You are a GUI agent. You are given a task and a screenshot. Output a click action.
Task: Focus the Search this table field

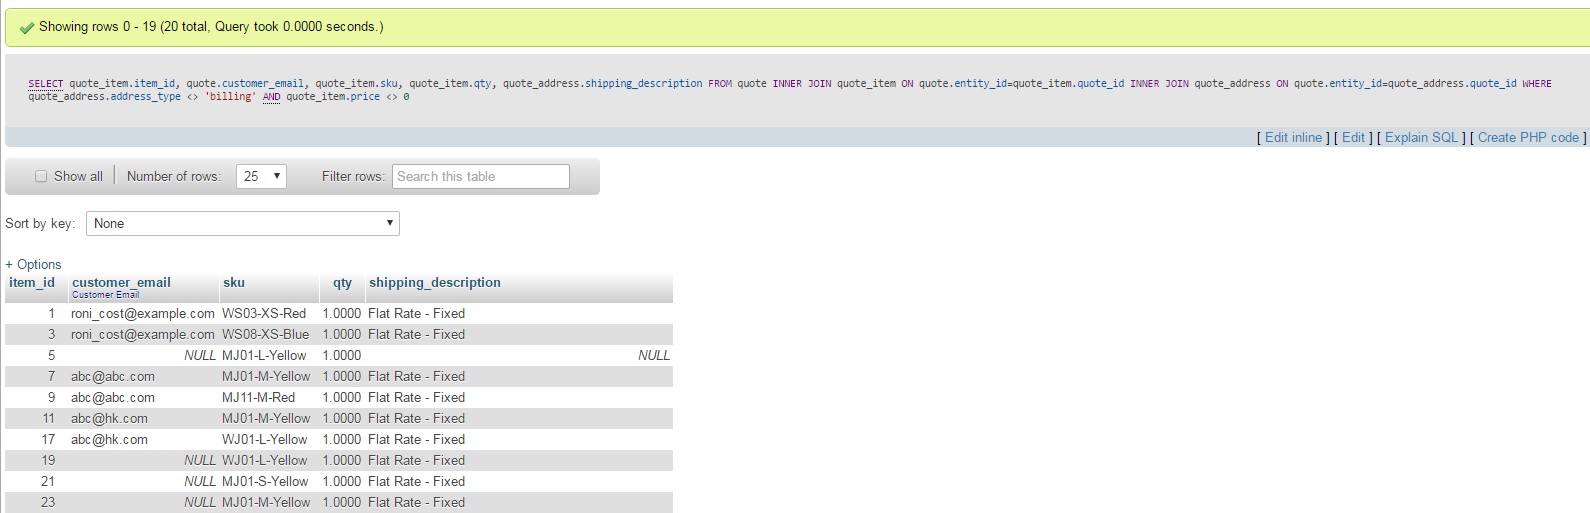tap(481, 177)
